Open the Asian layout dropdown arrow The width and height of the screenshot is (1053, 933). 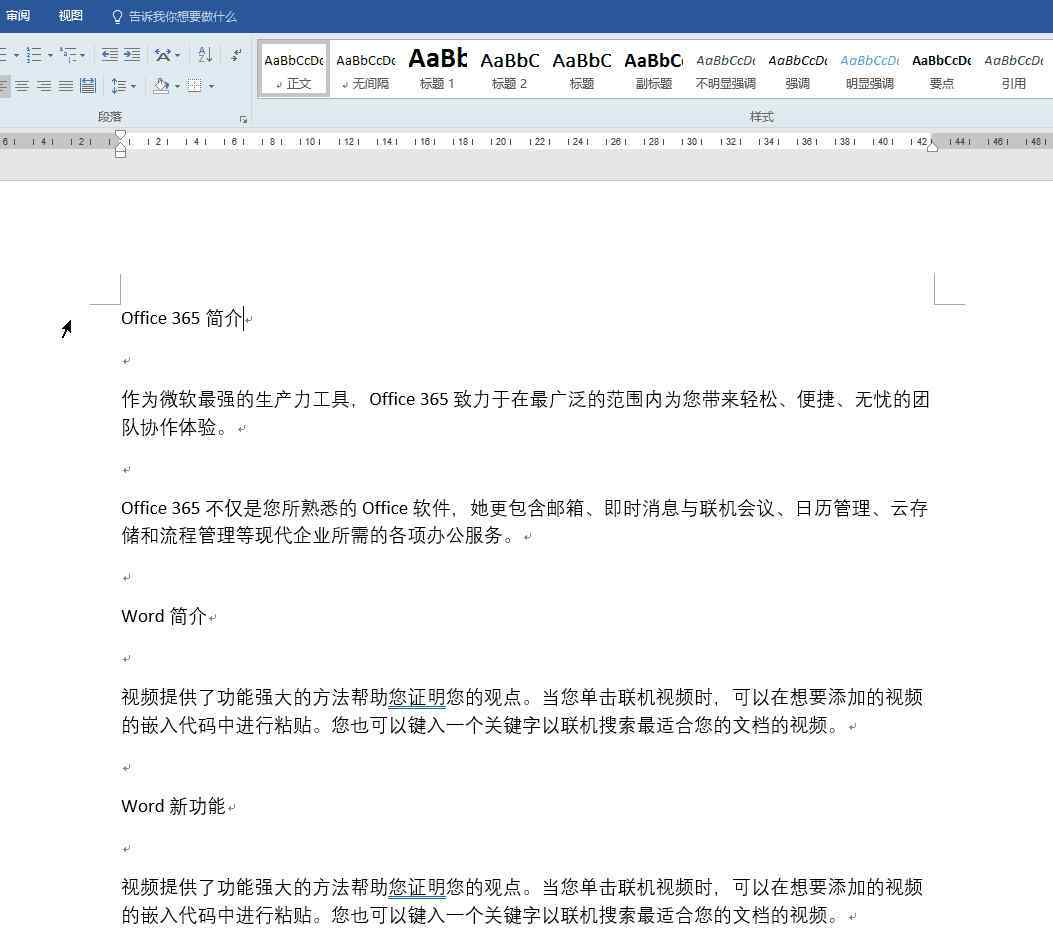tap(177, 56)
